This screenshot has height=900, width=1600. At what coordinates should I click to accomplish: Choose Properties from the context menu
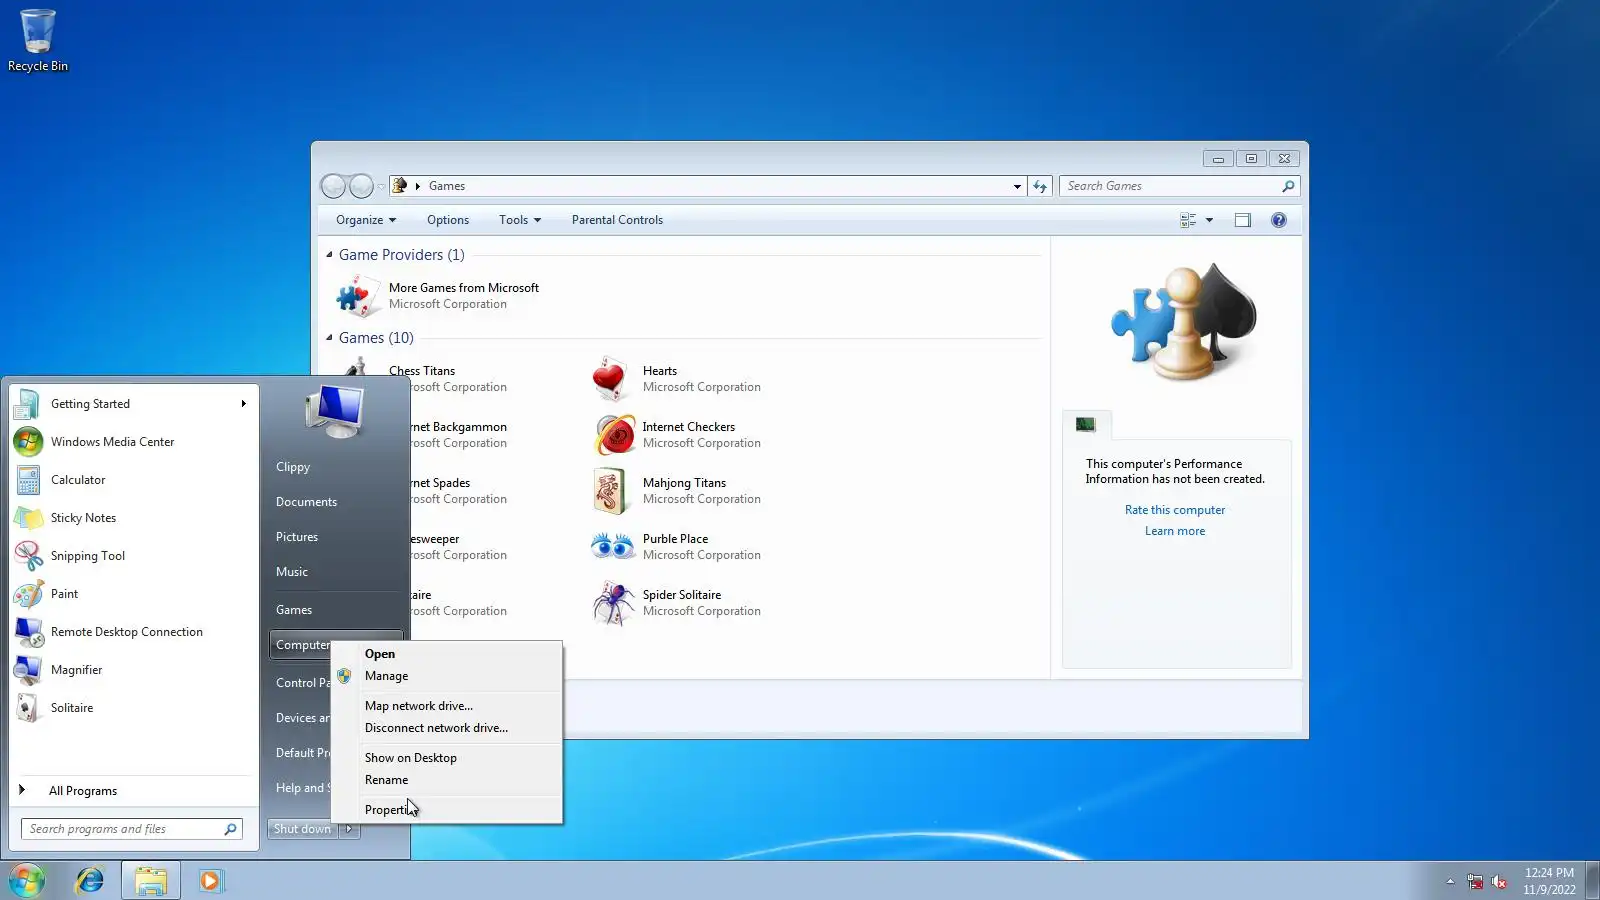[x=446, y=810]
